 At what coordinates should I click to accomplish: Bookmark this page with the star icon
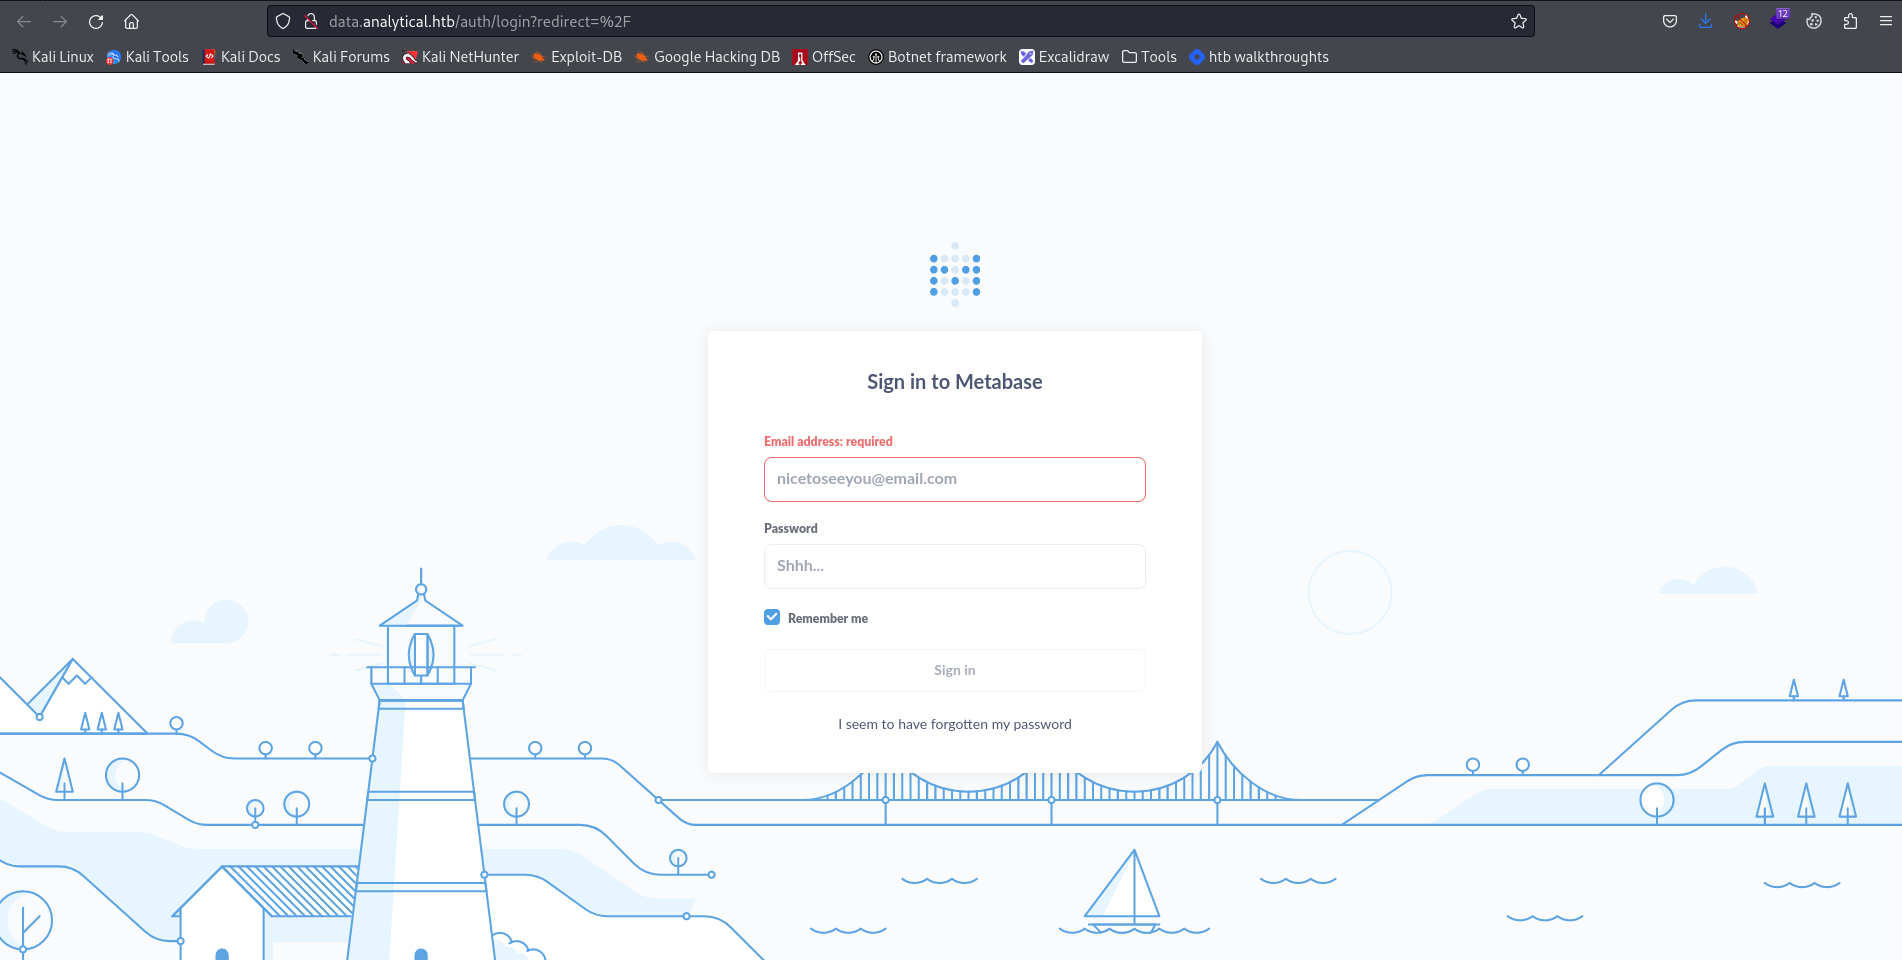(1519, 21)
